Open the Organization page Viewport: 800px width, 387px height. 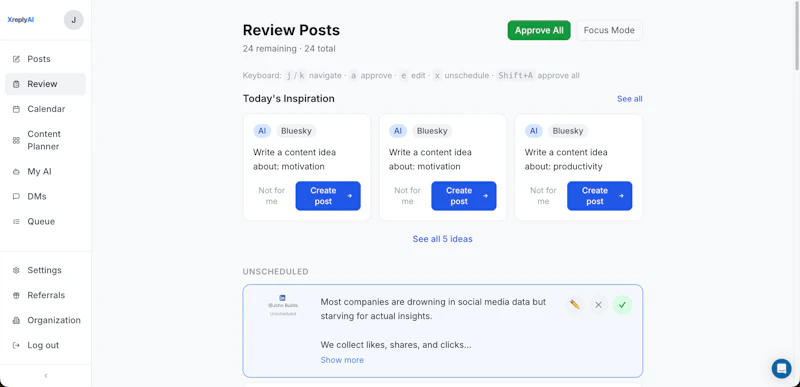pos(45,320)
